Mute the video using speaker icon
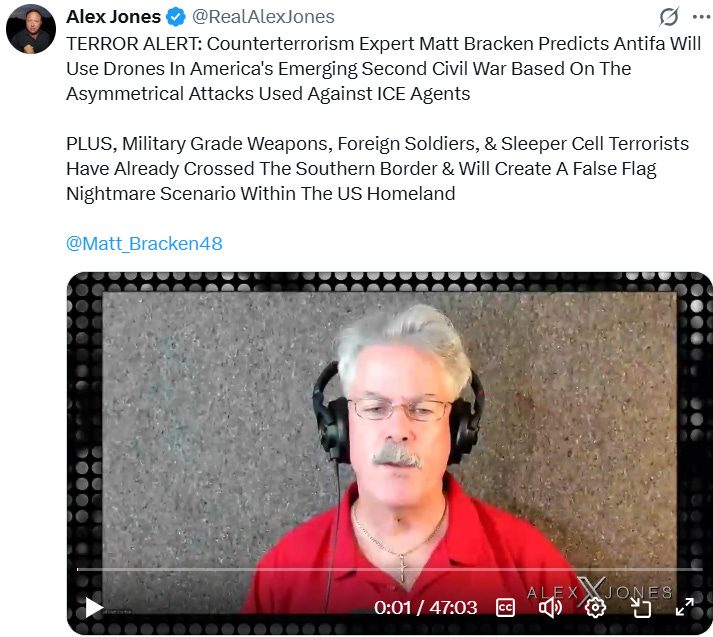The width and height of the screenshot is (713, 637). pos(550,608)
